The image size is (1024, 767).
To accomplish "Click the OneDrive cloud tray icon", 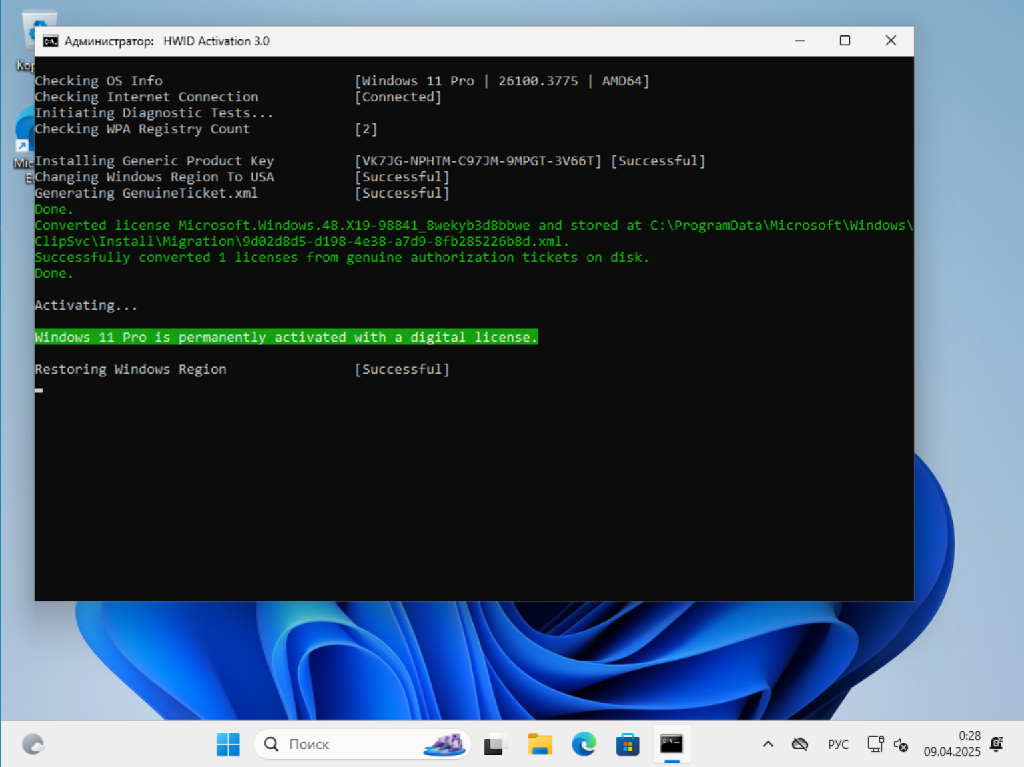I will coord(800,744).
